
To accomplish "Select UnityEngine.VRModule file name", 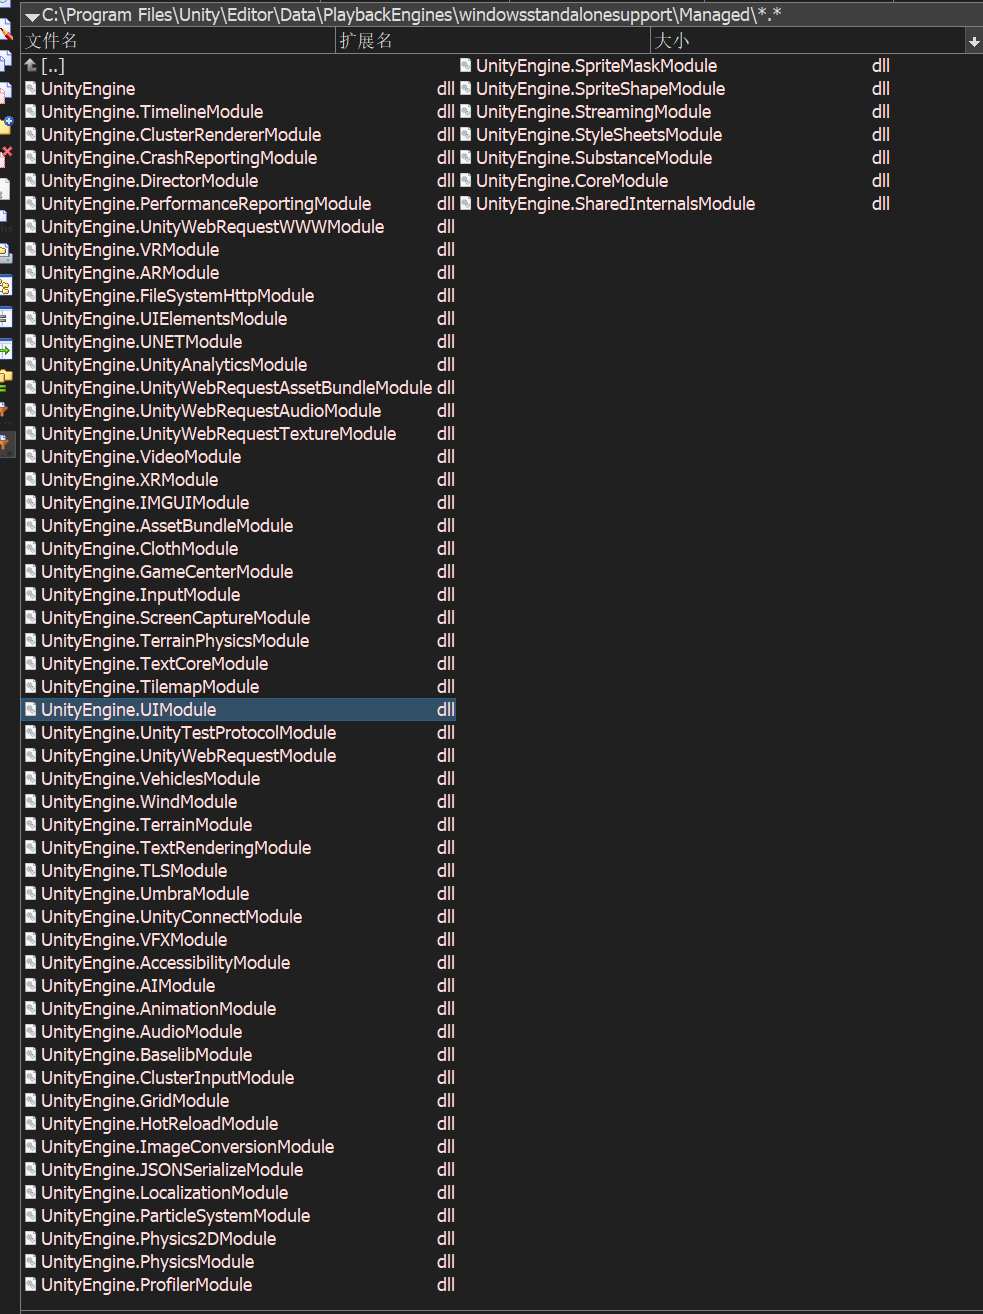I will (x=130, y=250).
